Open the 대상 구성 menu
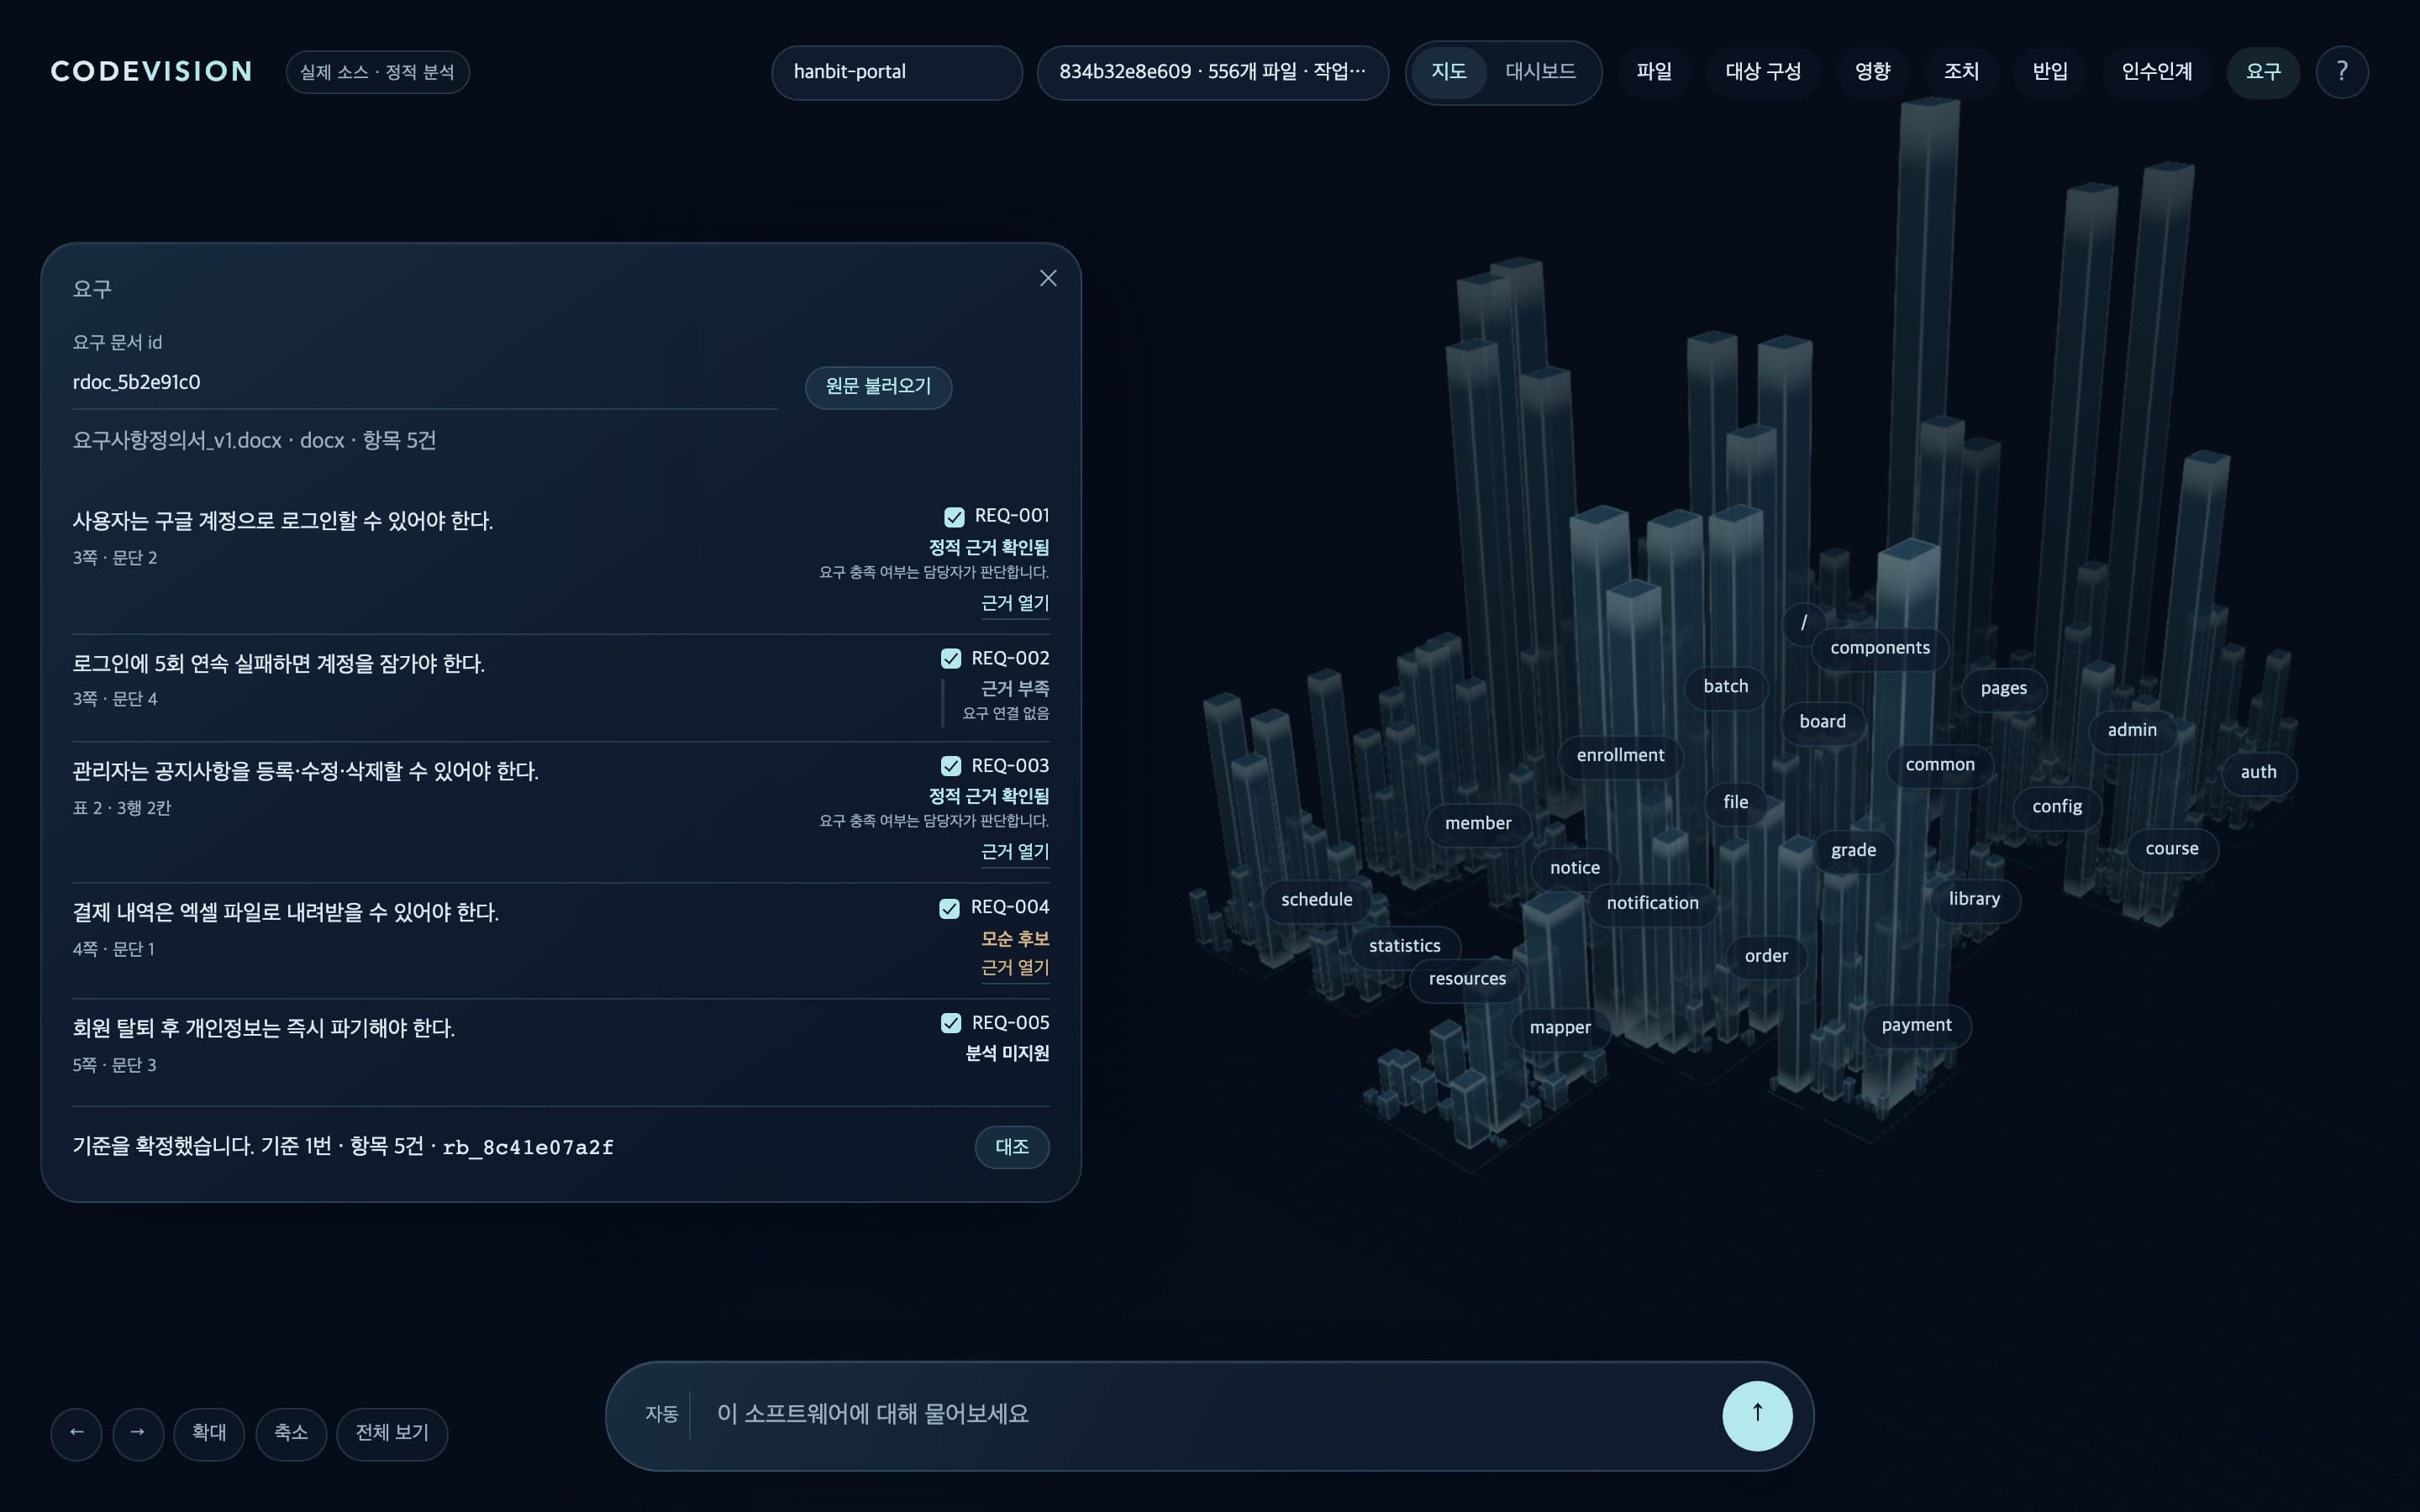 (1762, 72)
